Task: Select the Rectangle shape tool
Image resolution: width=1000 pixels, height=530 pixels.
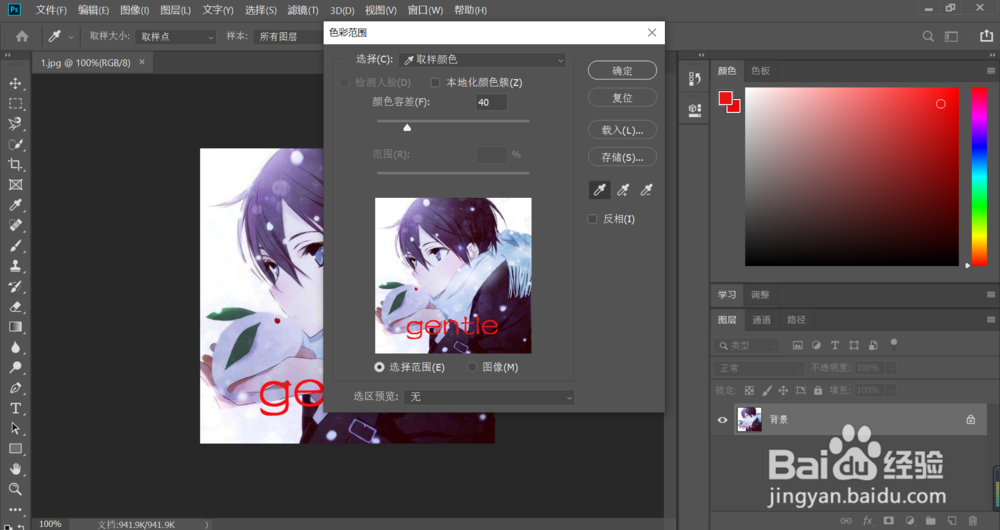Action: pyautogui.click(x=15, y=448)
